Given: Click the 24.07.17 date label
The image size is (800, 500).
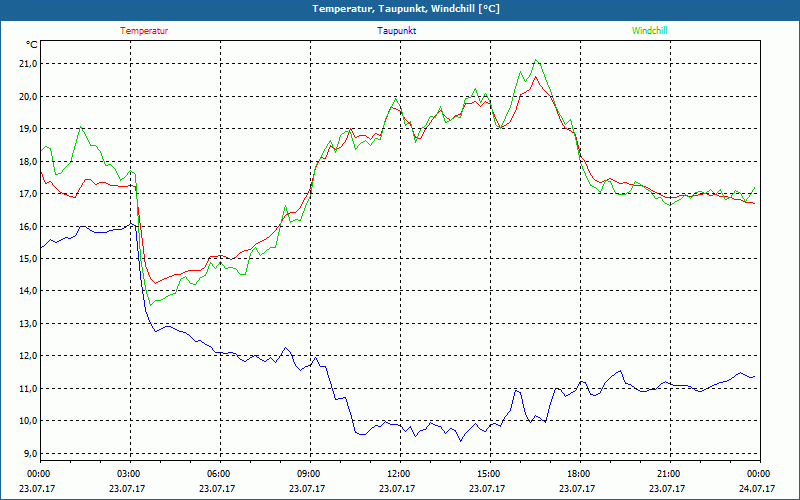Looking at the screenshot, I should 757,489.
